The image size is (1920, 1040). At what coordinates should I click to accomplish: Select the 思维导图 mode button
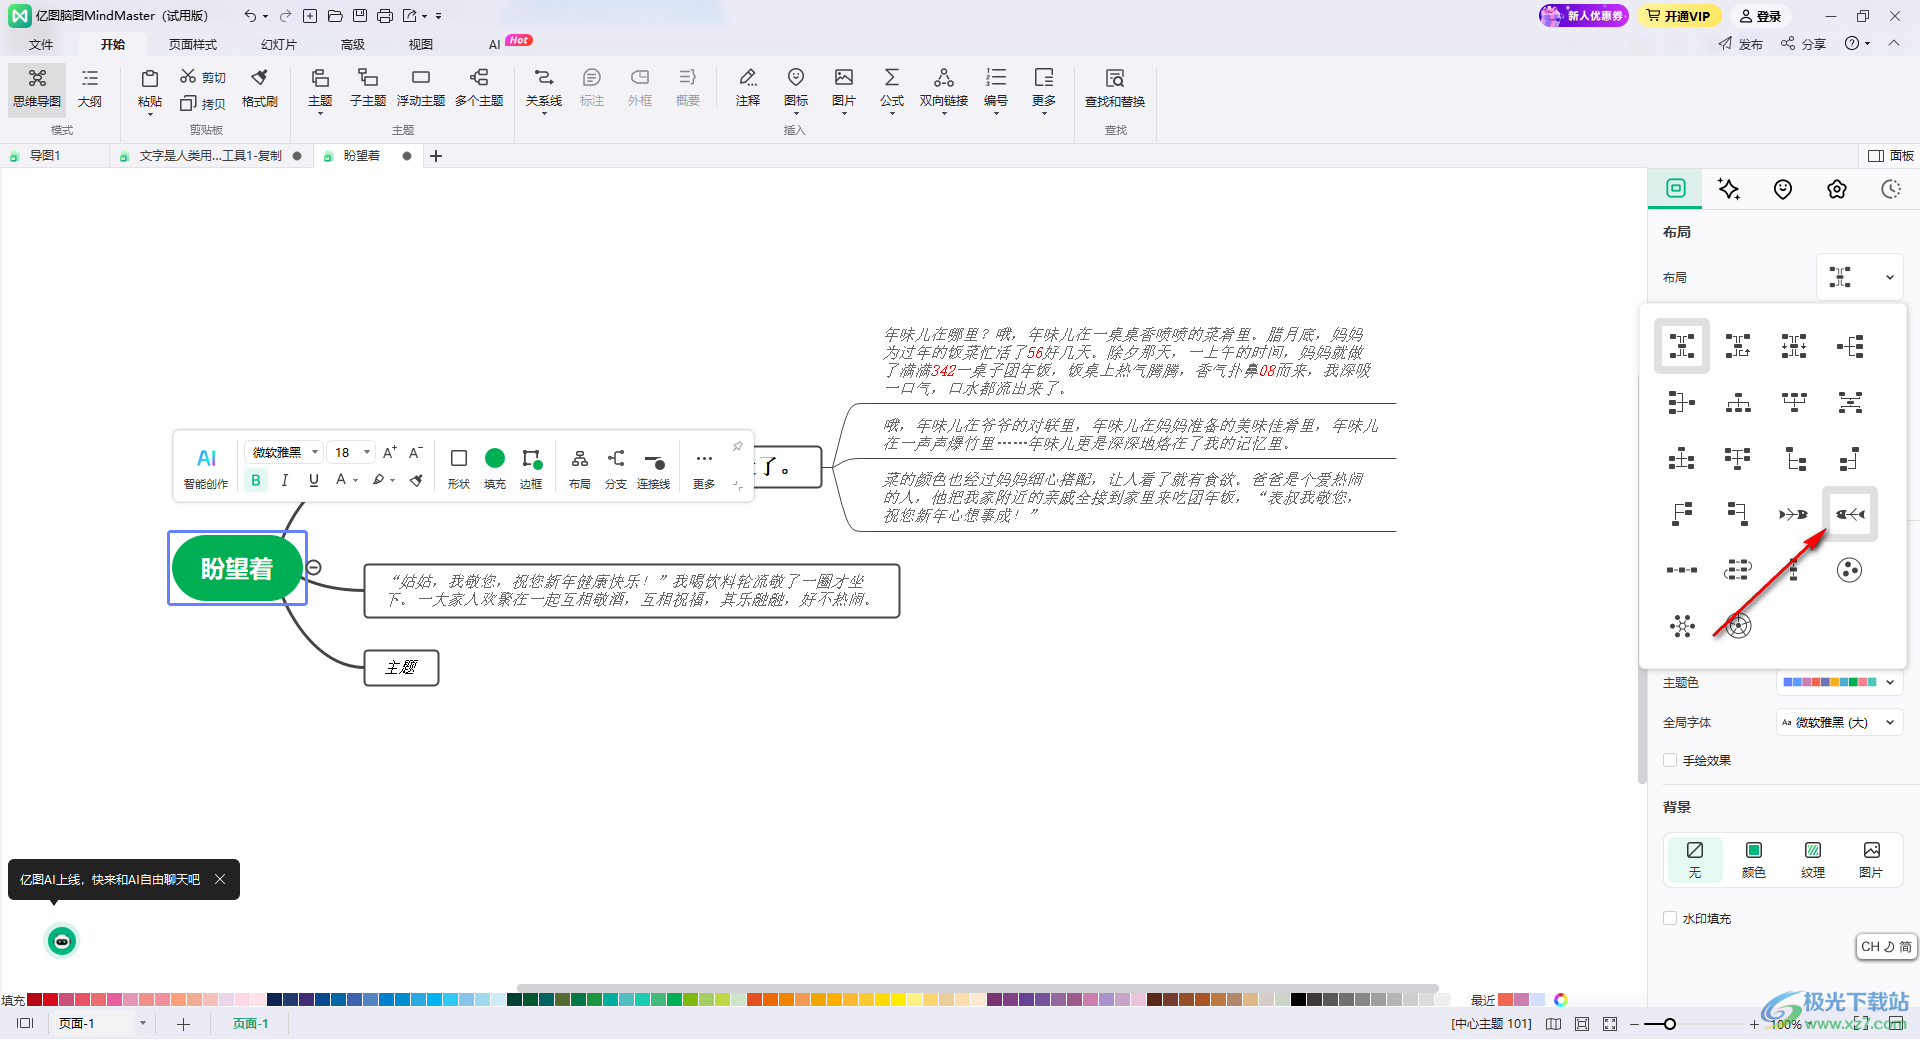click(37, 89)
